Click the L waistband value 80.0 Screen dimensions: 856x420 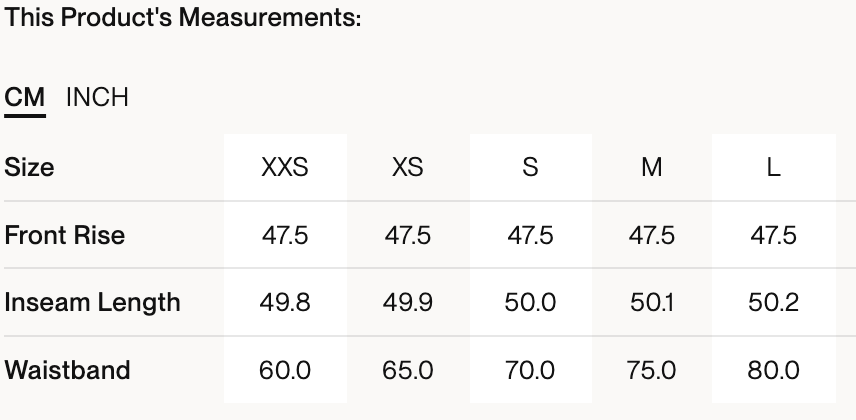point(774,371)
